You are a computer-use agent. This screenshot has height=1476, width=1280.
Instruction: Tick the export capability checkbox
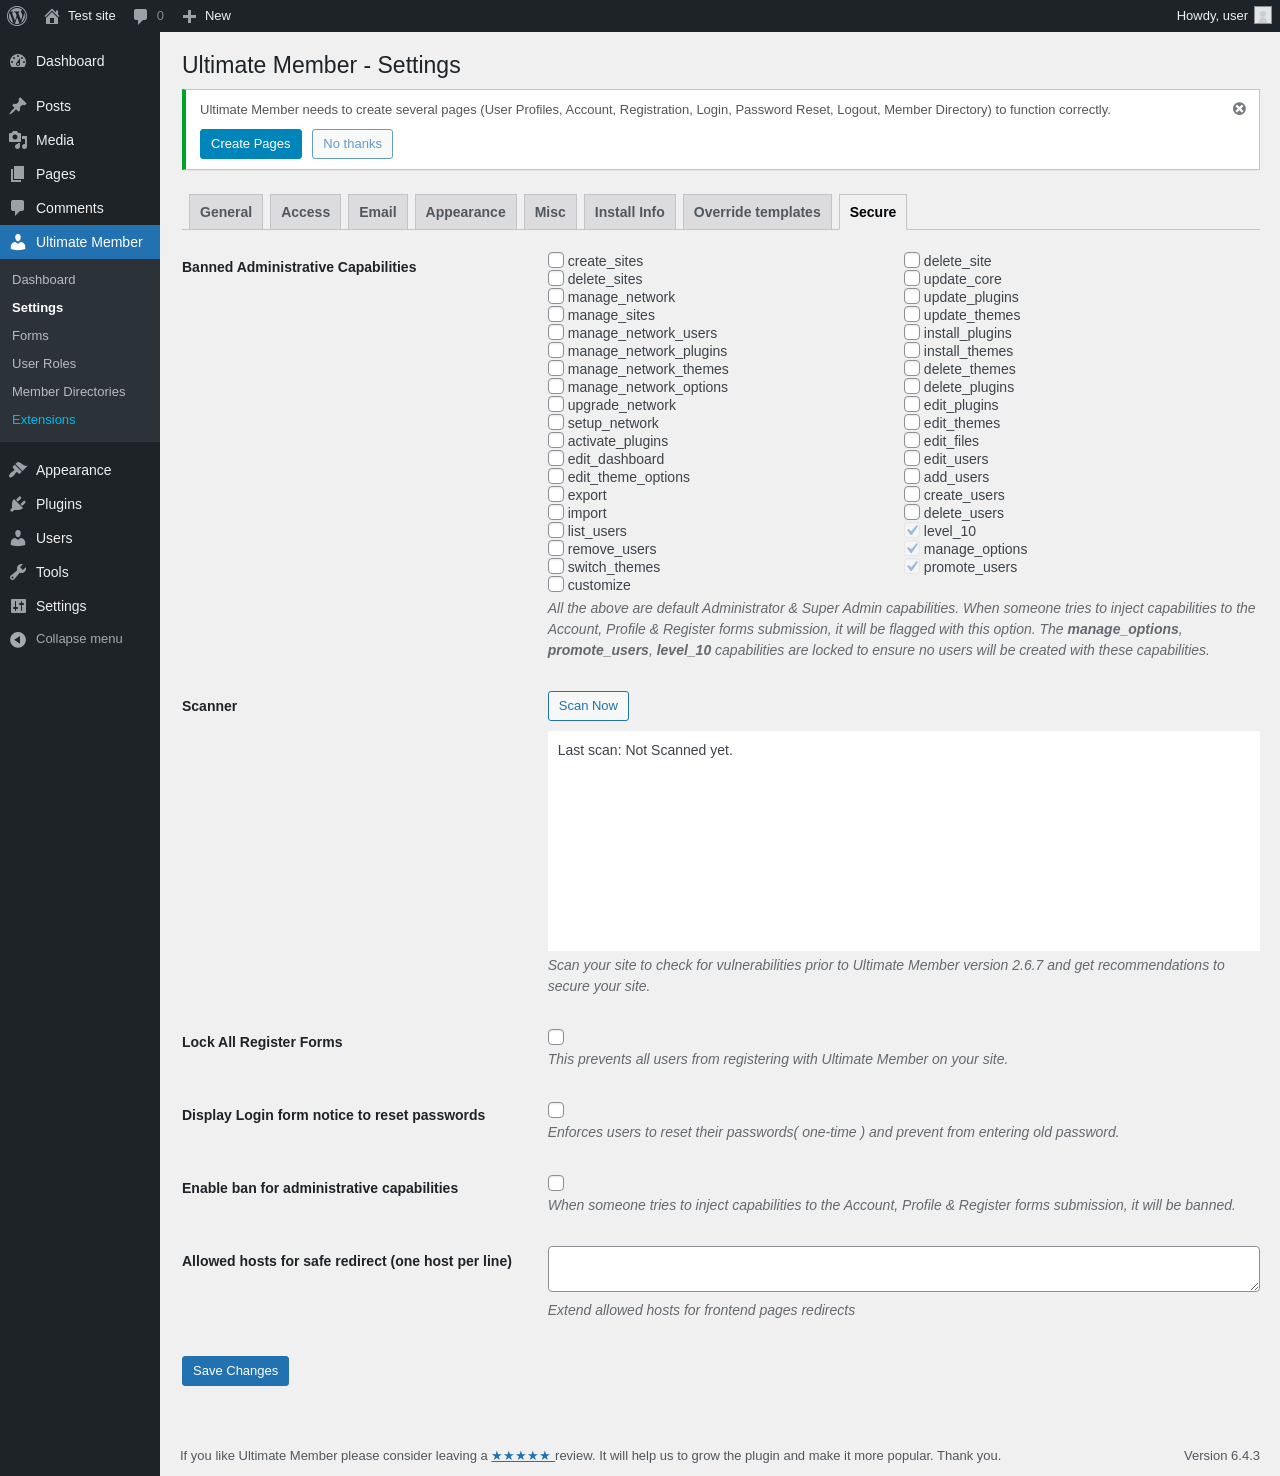(556, 495)
